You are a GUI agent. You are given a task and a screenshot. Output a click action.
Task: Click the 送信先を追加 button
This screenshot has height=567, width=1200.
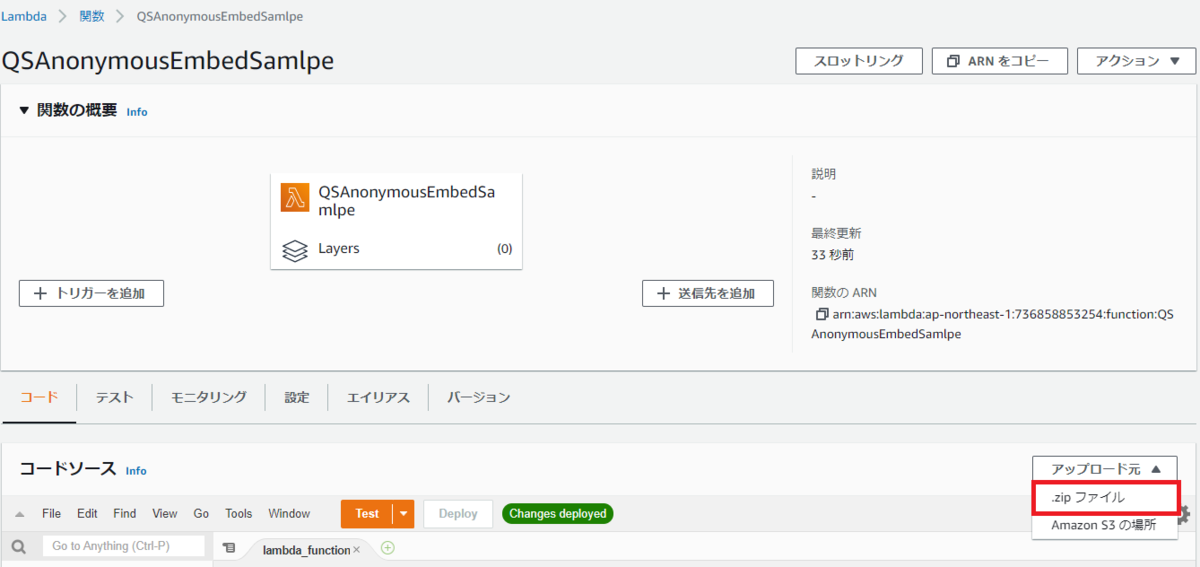pyautogui.click(x=708, y=293)
